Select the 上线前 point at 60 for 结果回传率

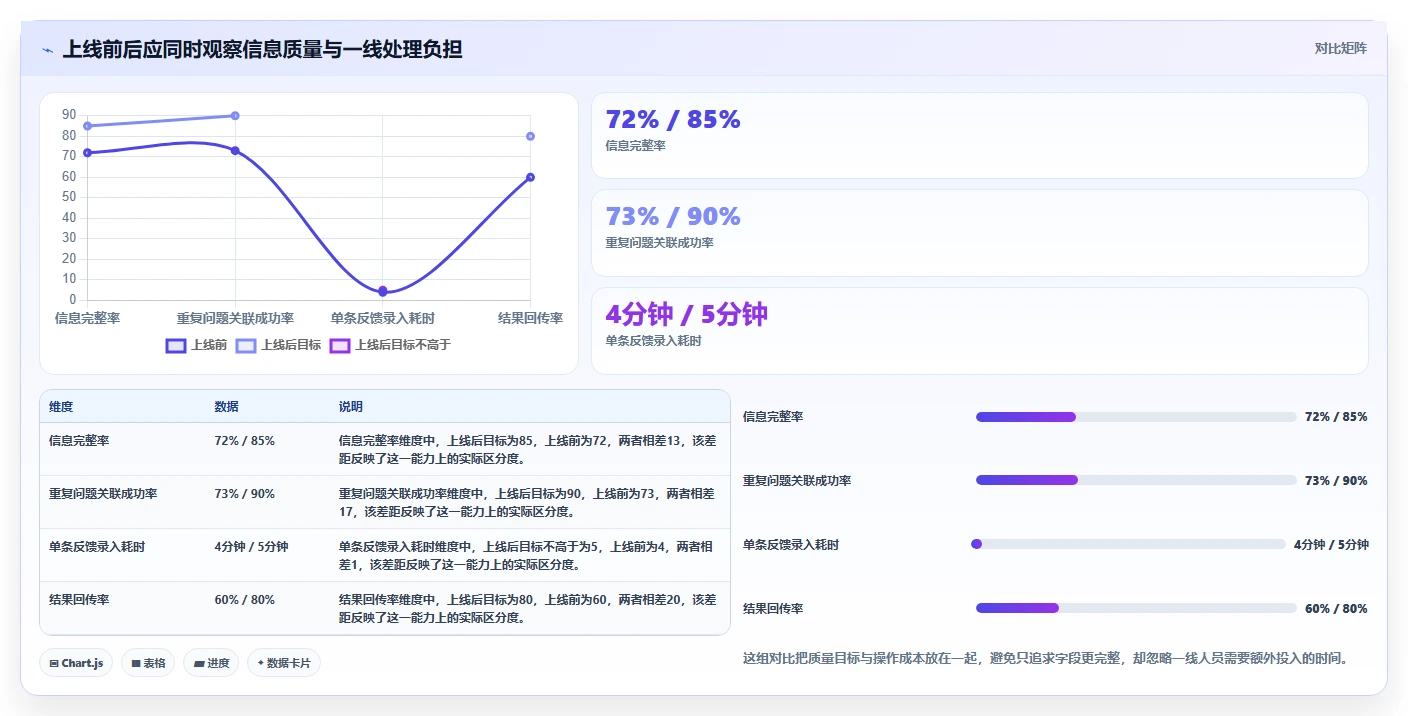click(530, 177)
